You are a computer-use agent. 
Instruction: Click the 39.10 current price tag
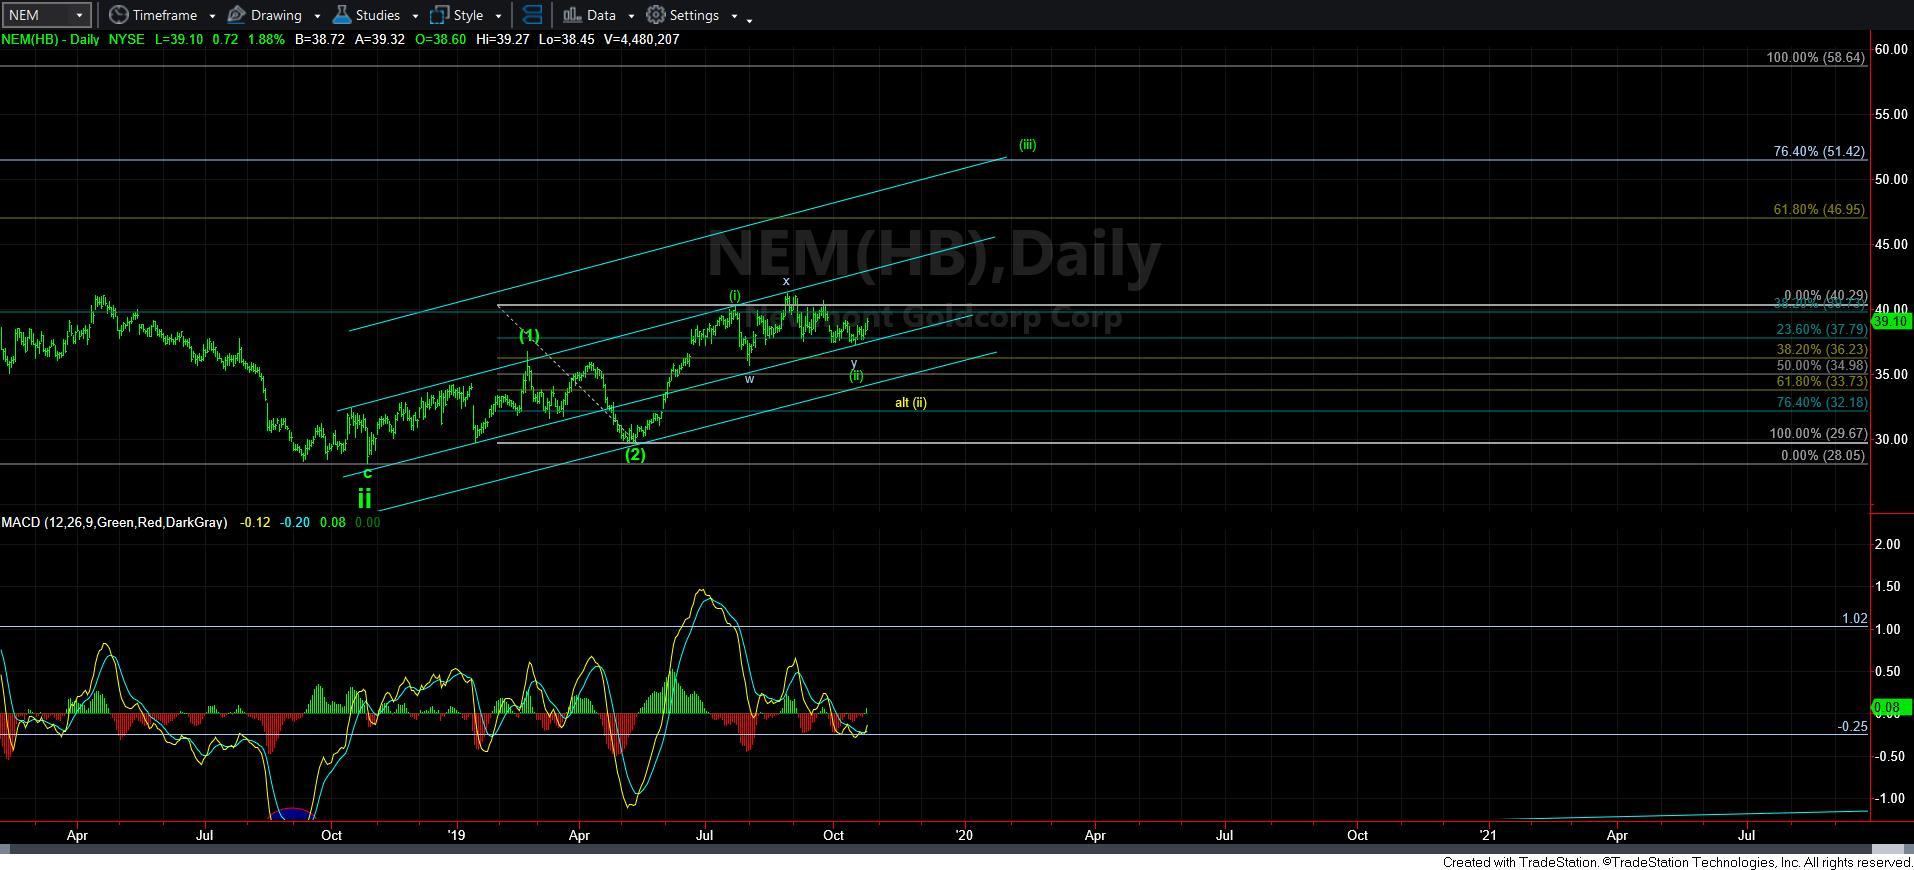[x=1892, y=322]
